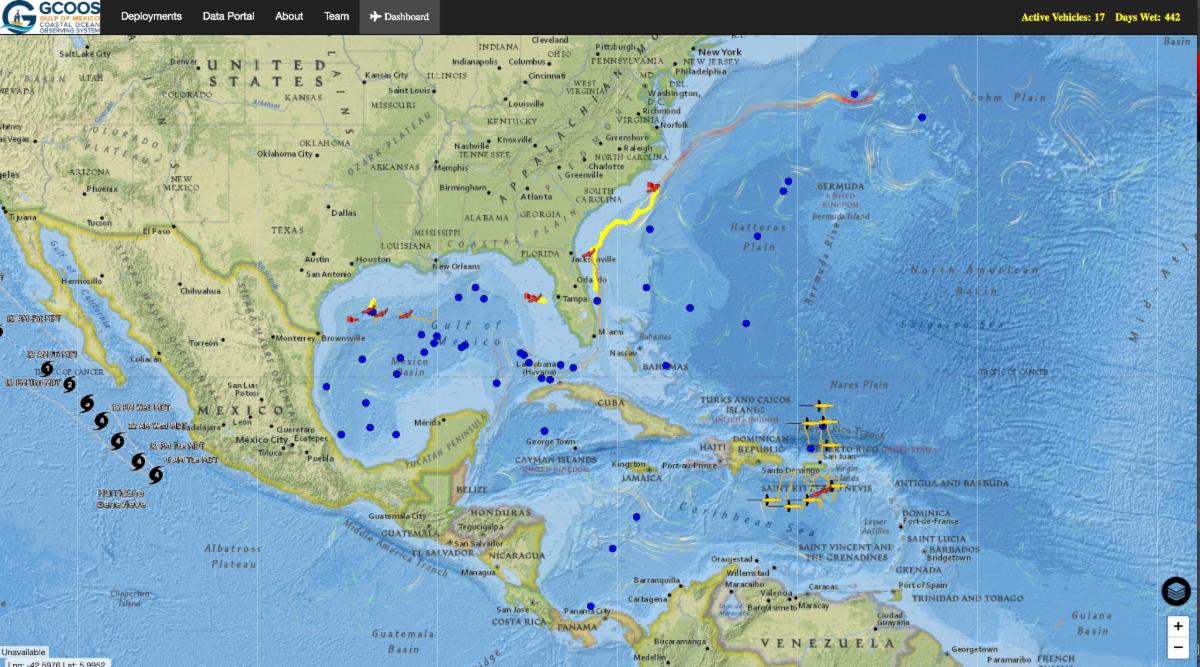This screenshot has width=1200, height=667.
Task: Select red glider icon near Tampa
Action: point(533,297)
